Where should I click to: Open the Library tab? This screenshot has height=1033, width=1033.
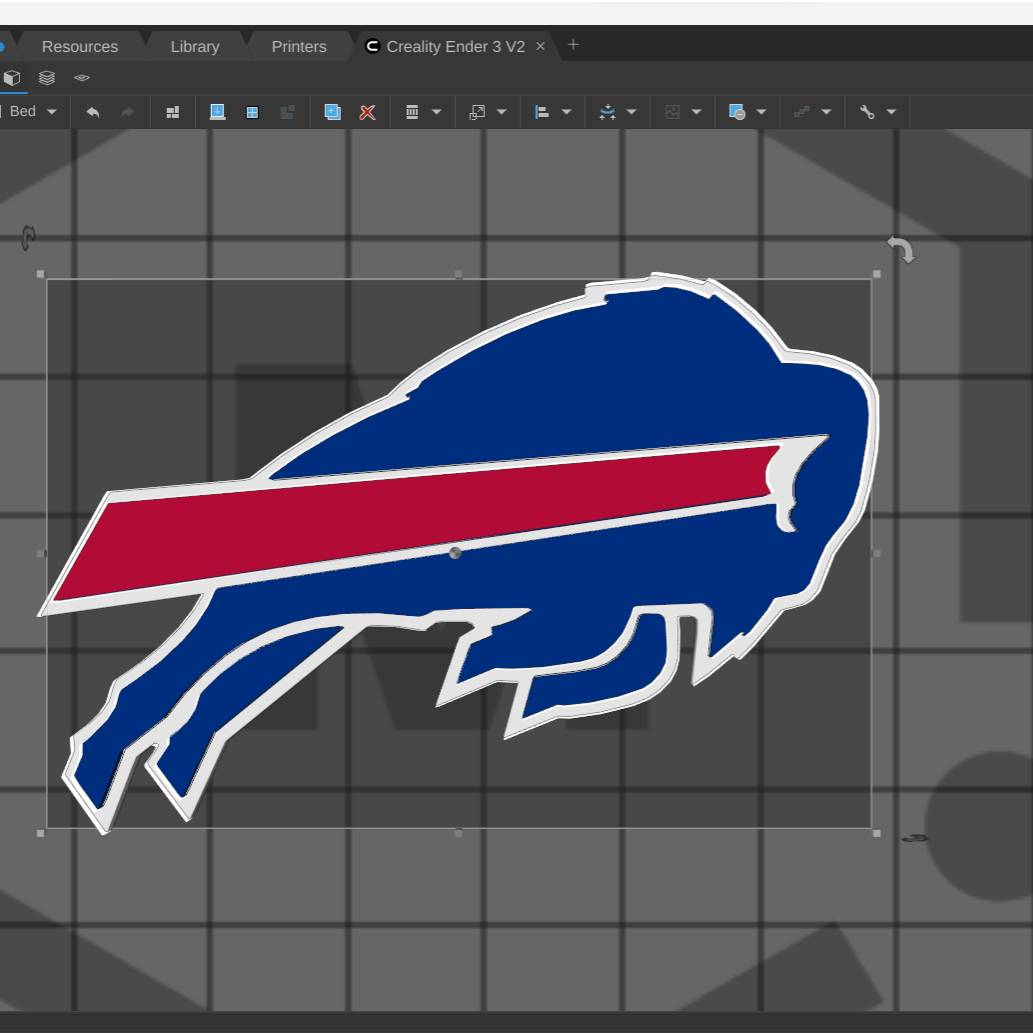194,46
